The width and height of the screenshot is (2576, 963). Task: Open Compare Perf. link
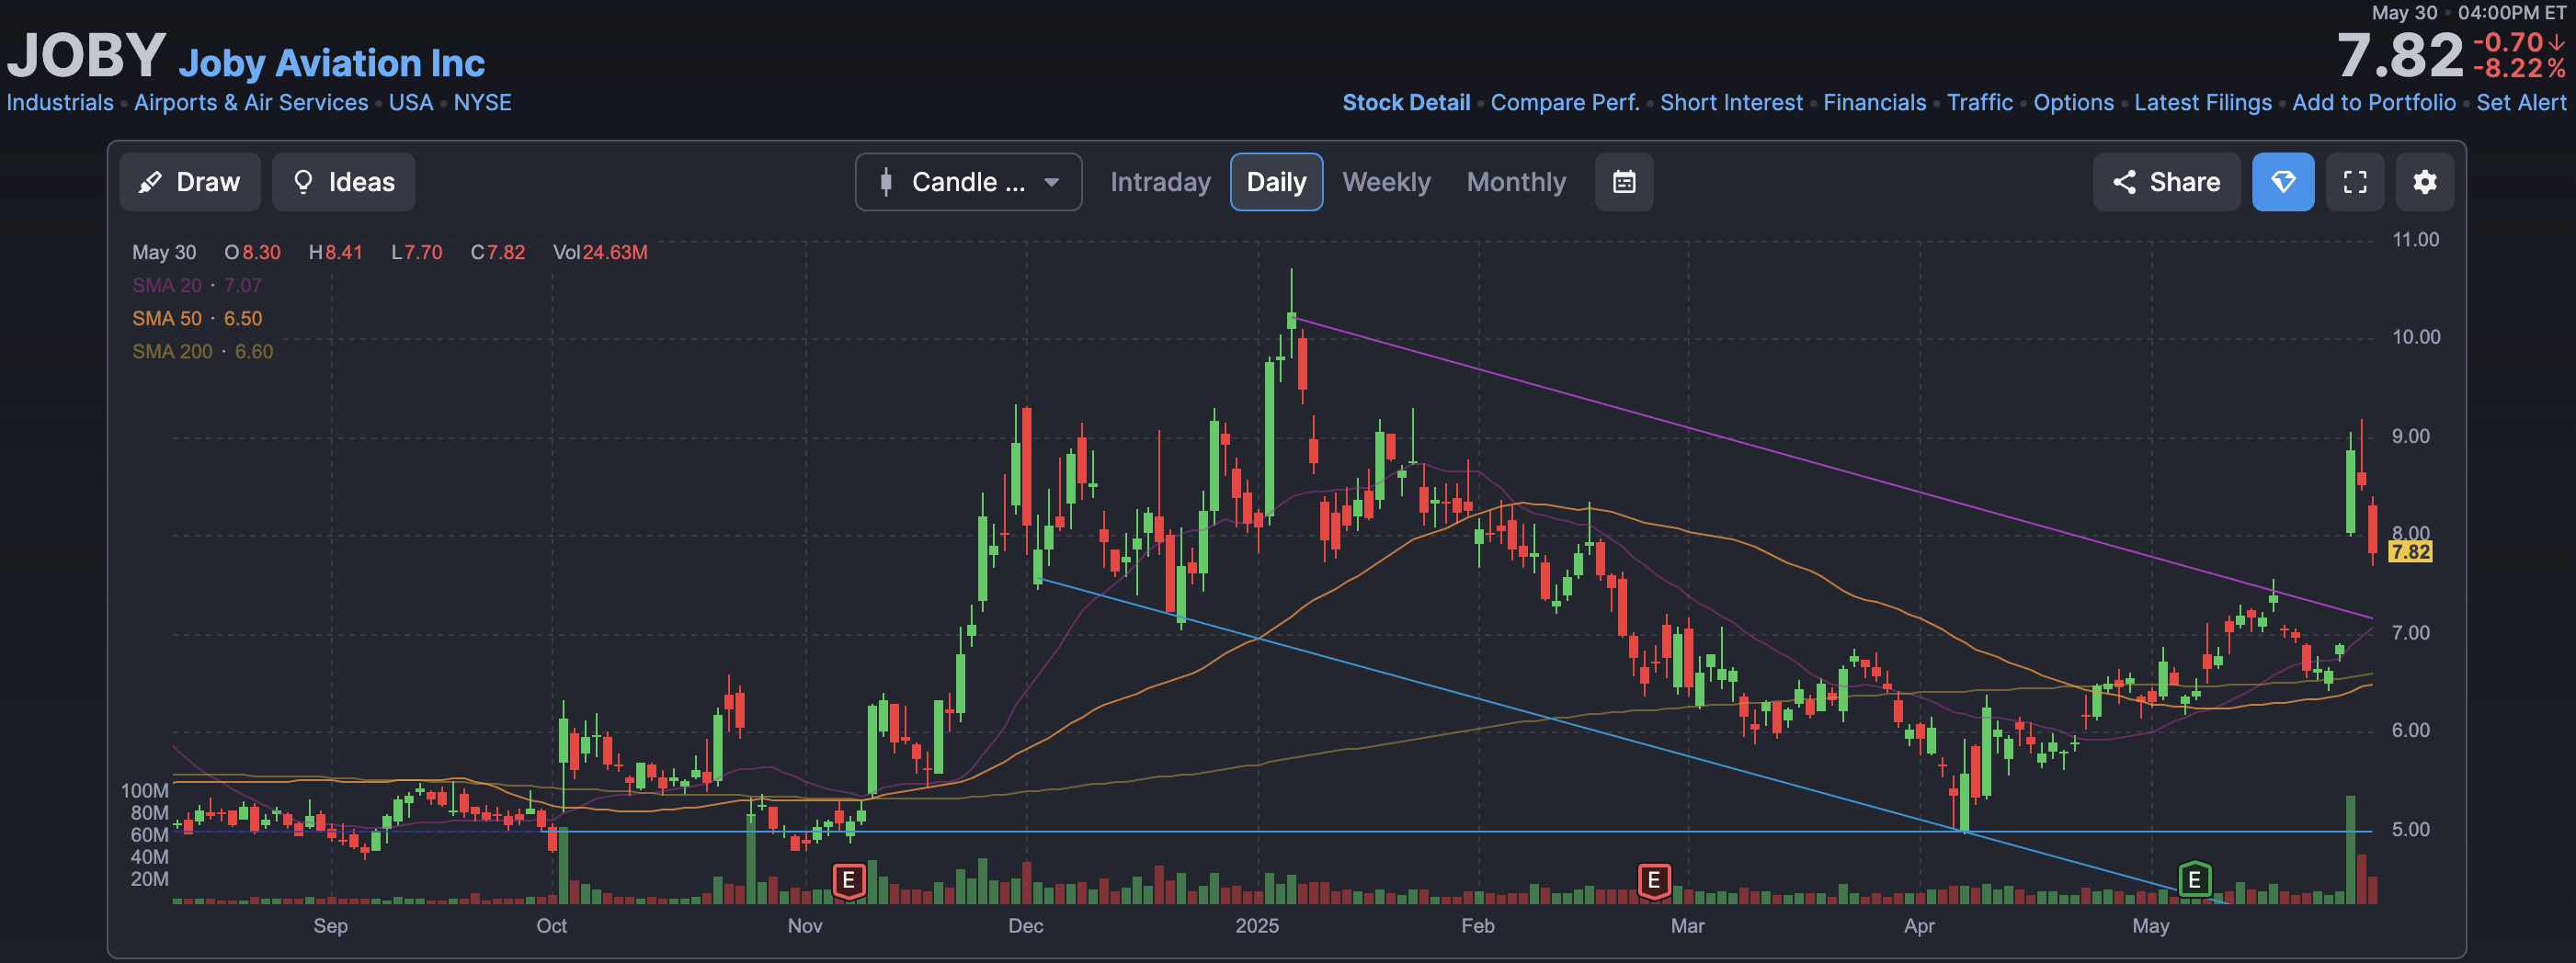point(1565,103)
